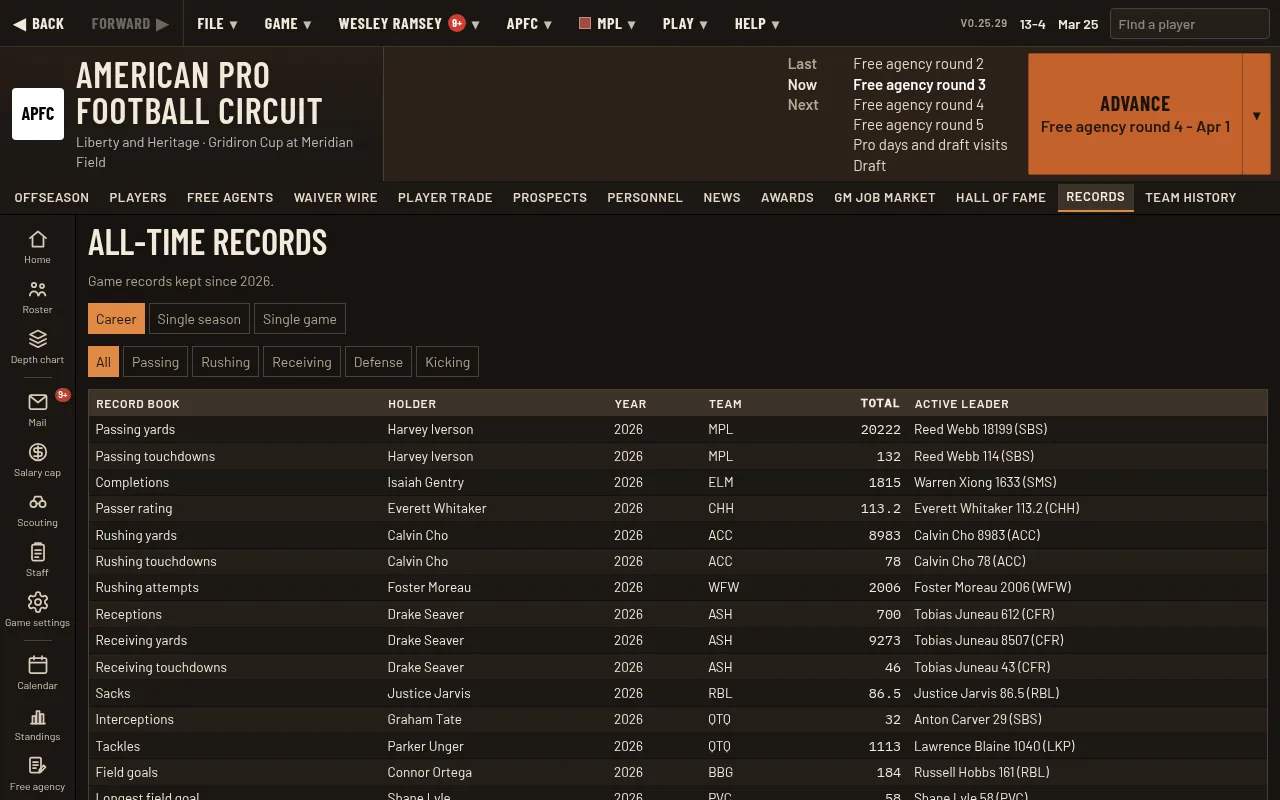This screenshot has height=800, width=1280.
Task: Open the Salary cap sidebar icon
Action: 37,459
